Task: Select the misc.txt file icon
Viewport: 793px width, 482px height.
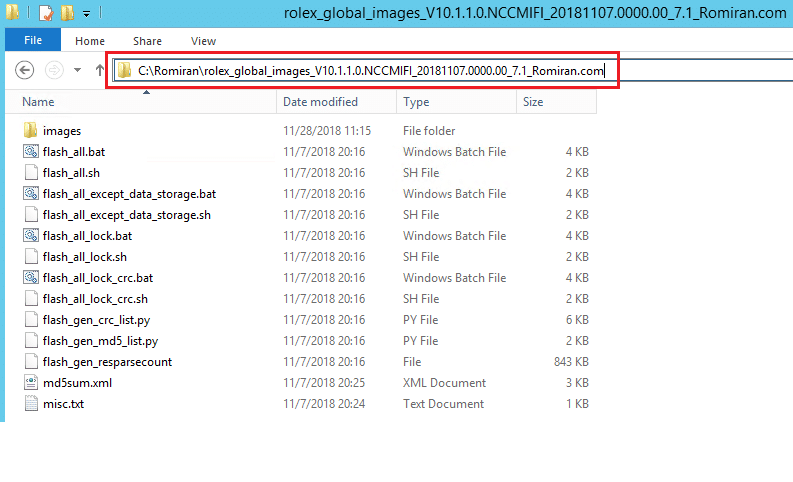Action: pyautogui.click(x=31, y=404)
